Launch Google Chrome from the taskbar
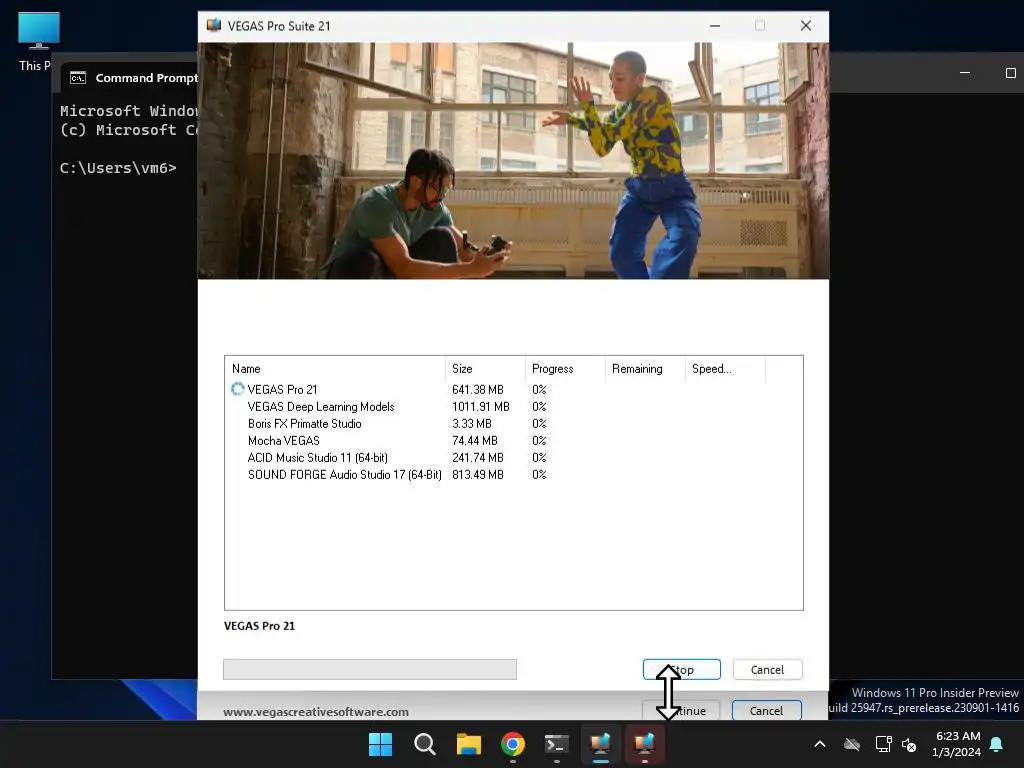Viewport: 1024px width, 768px height. point(513,744)
